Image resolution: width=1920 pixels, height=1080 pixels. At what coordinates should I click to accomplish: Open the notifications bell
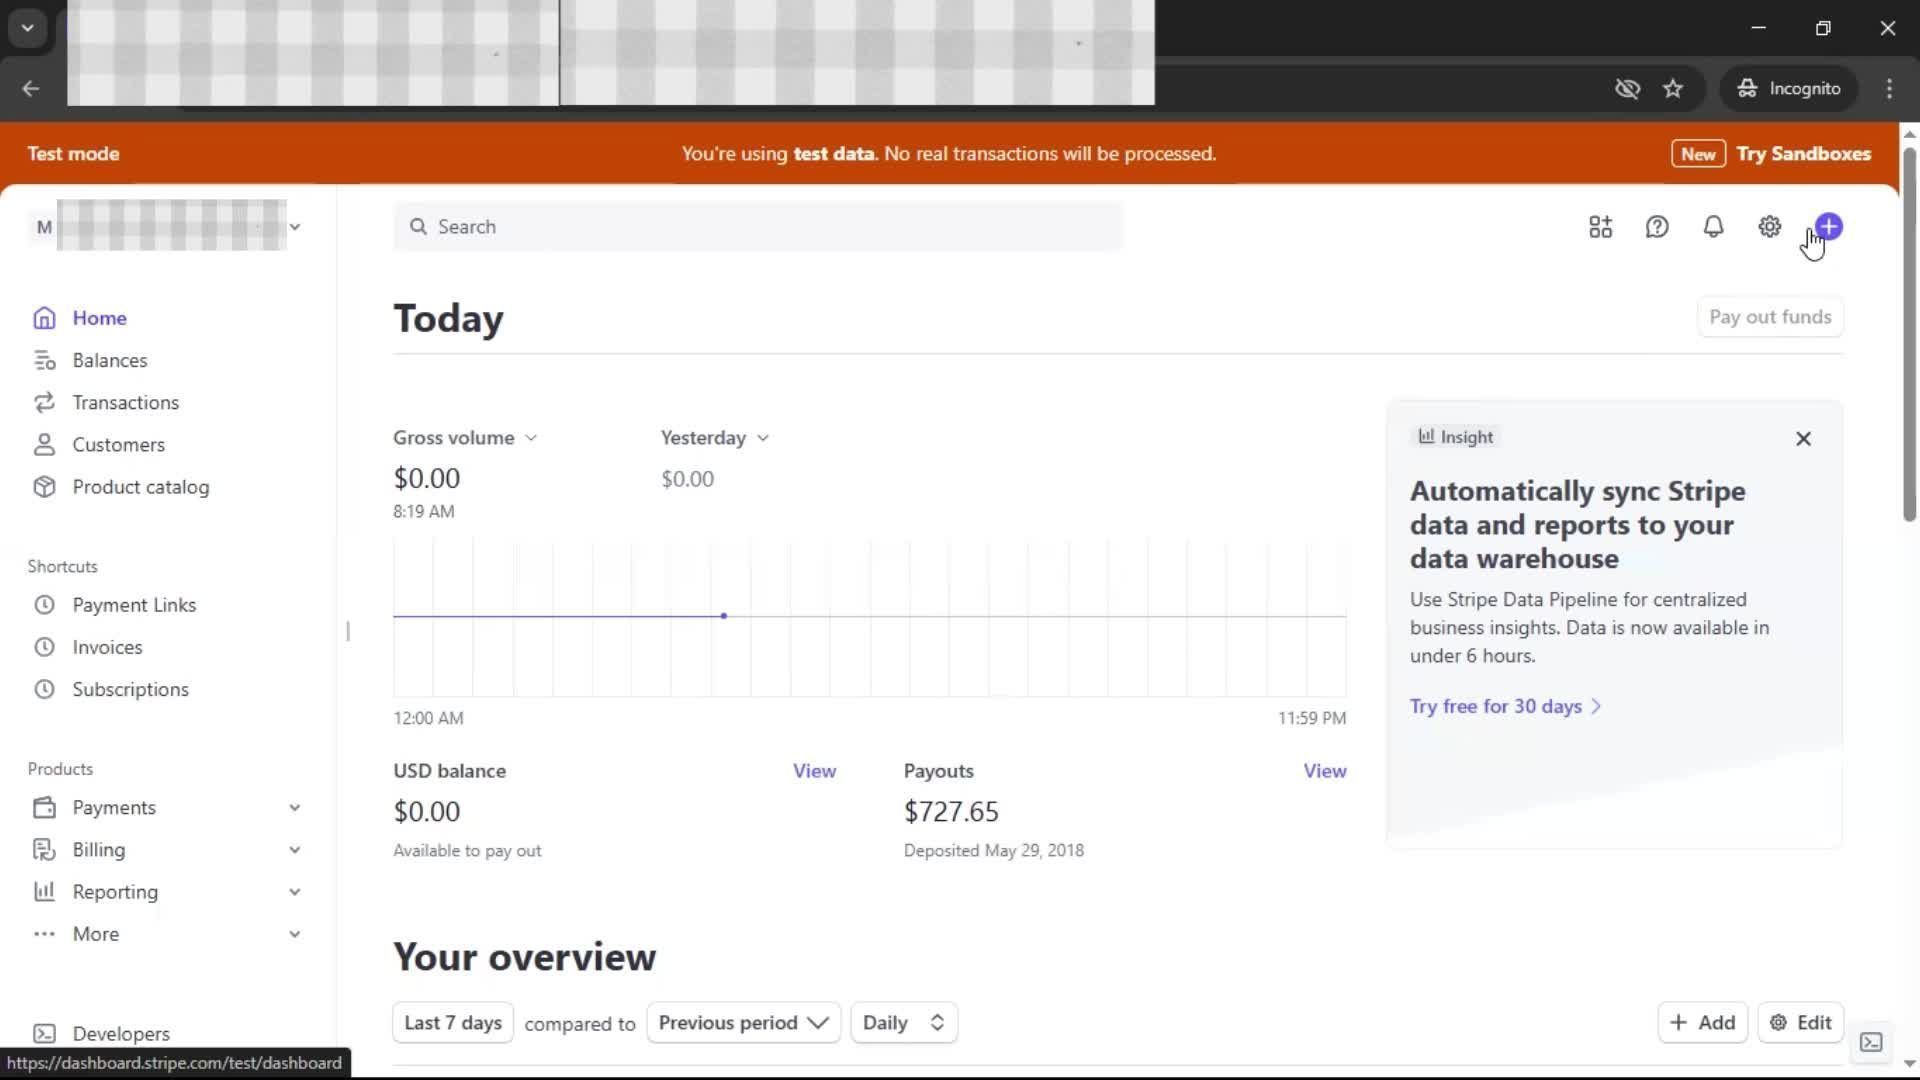point(1713,227)
